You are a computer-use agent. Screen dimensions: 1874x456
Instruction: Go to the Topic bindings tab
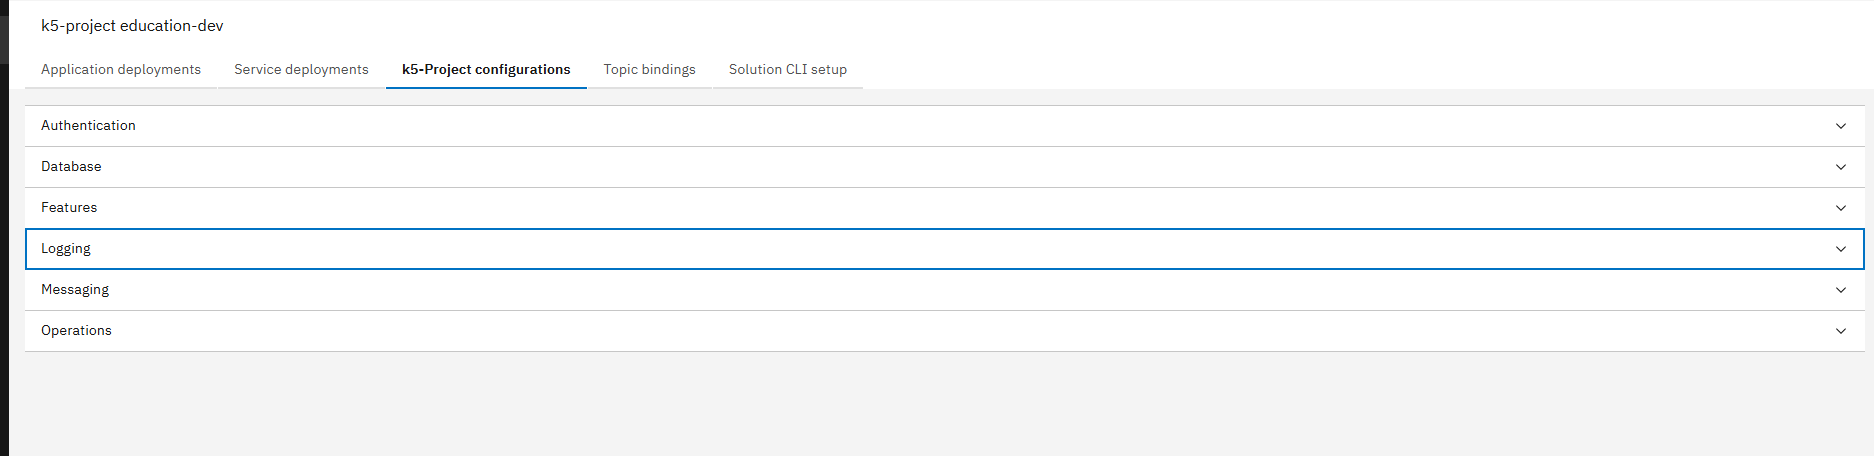[x=649, y=70]
